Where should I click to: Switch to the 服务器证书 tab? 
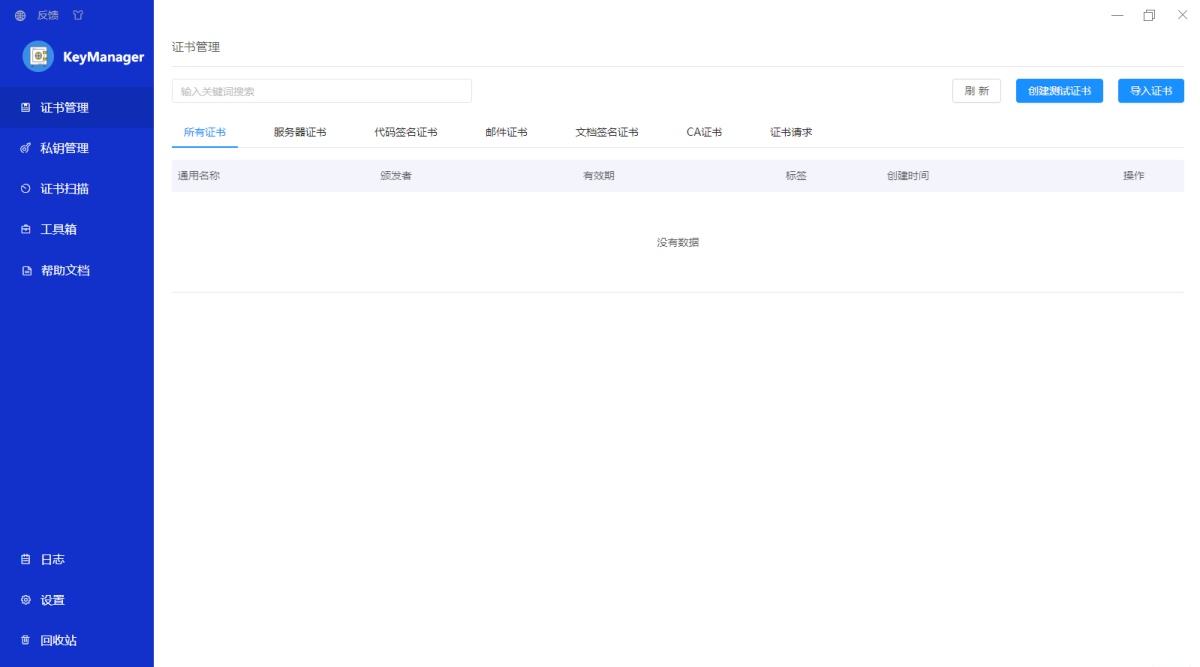point(300,132)
